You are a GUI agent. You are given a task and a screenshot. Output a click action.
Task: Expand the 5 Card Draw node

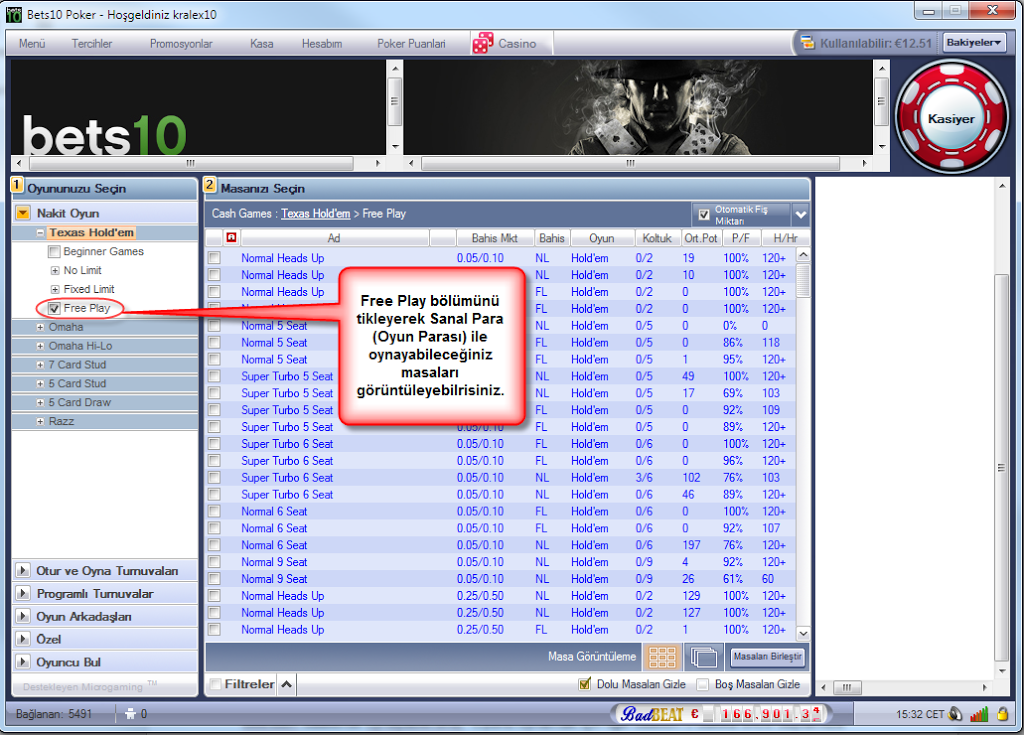tap(40, 403)
